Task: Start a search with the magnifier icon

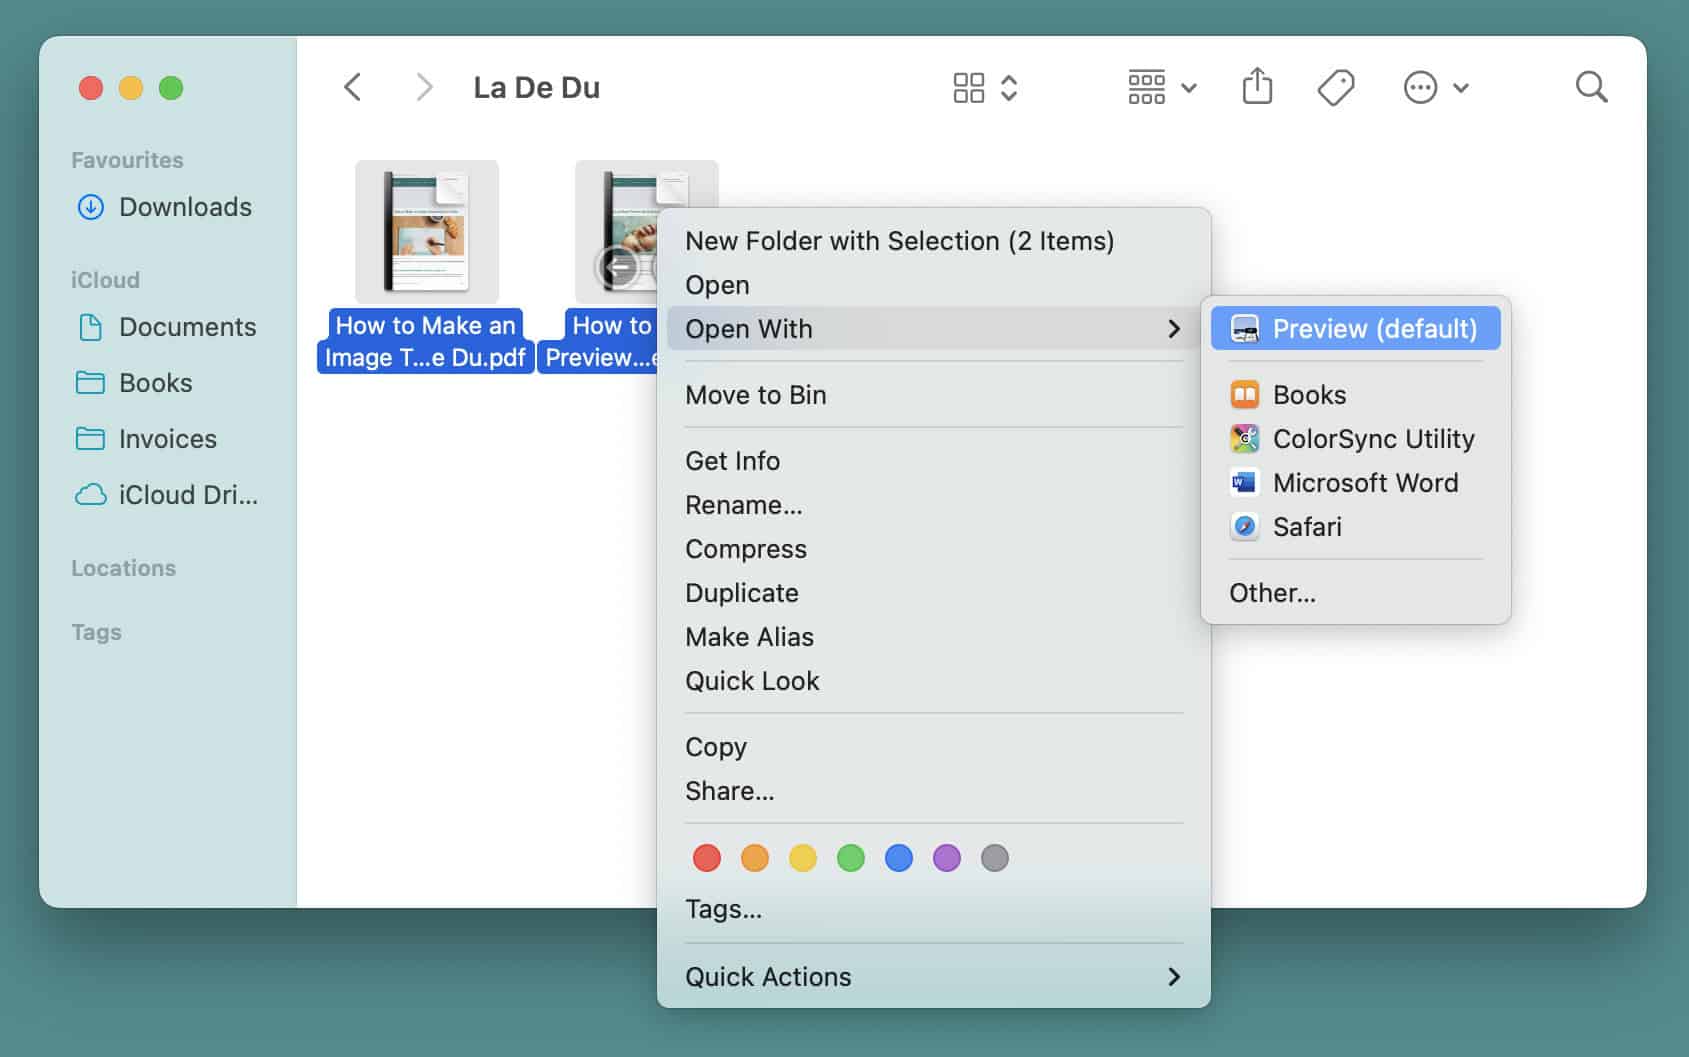Action: click(1591, 87)
